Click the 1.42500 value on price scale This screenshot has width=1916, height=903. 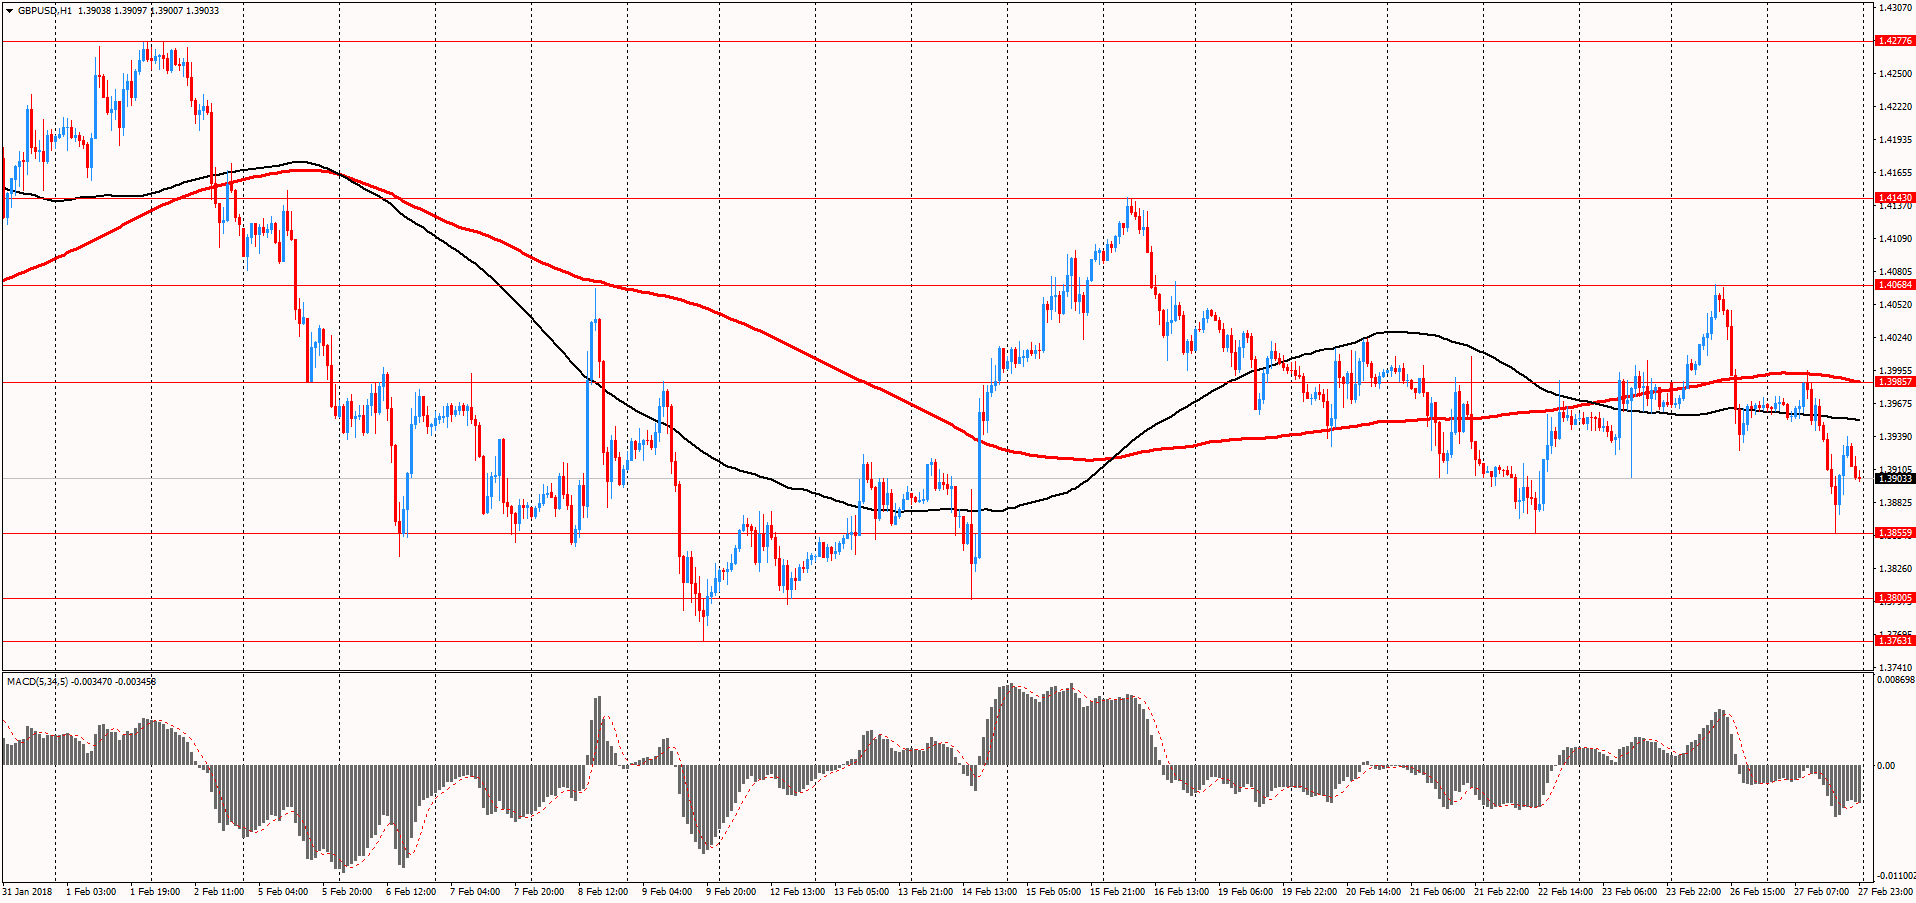tap(1894, 74)
